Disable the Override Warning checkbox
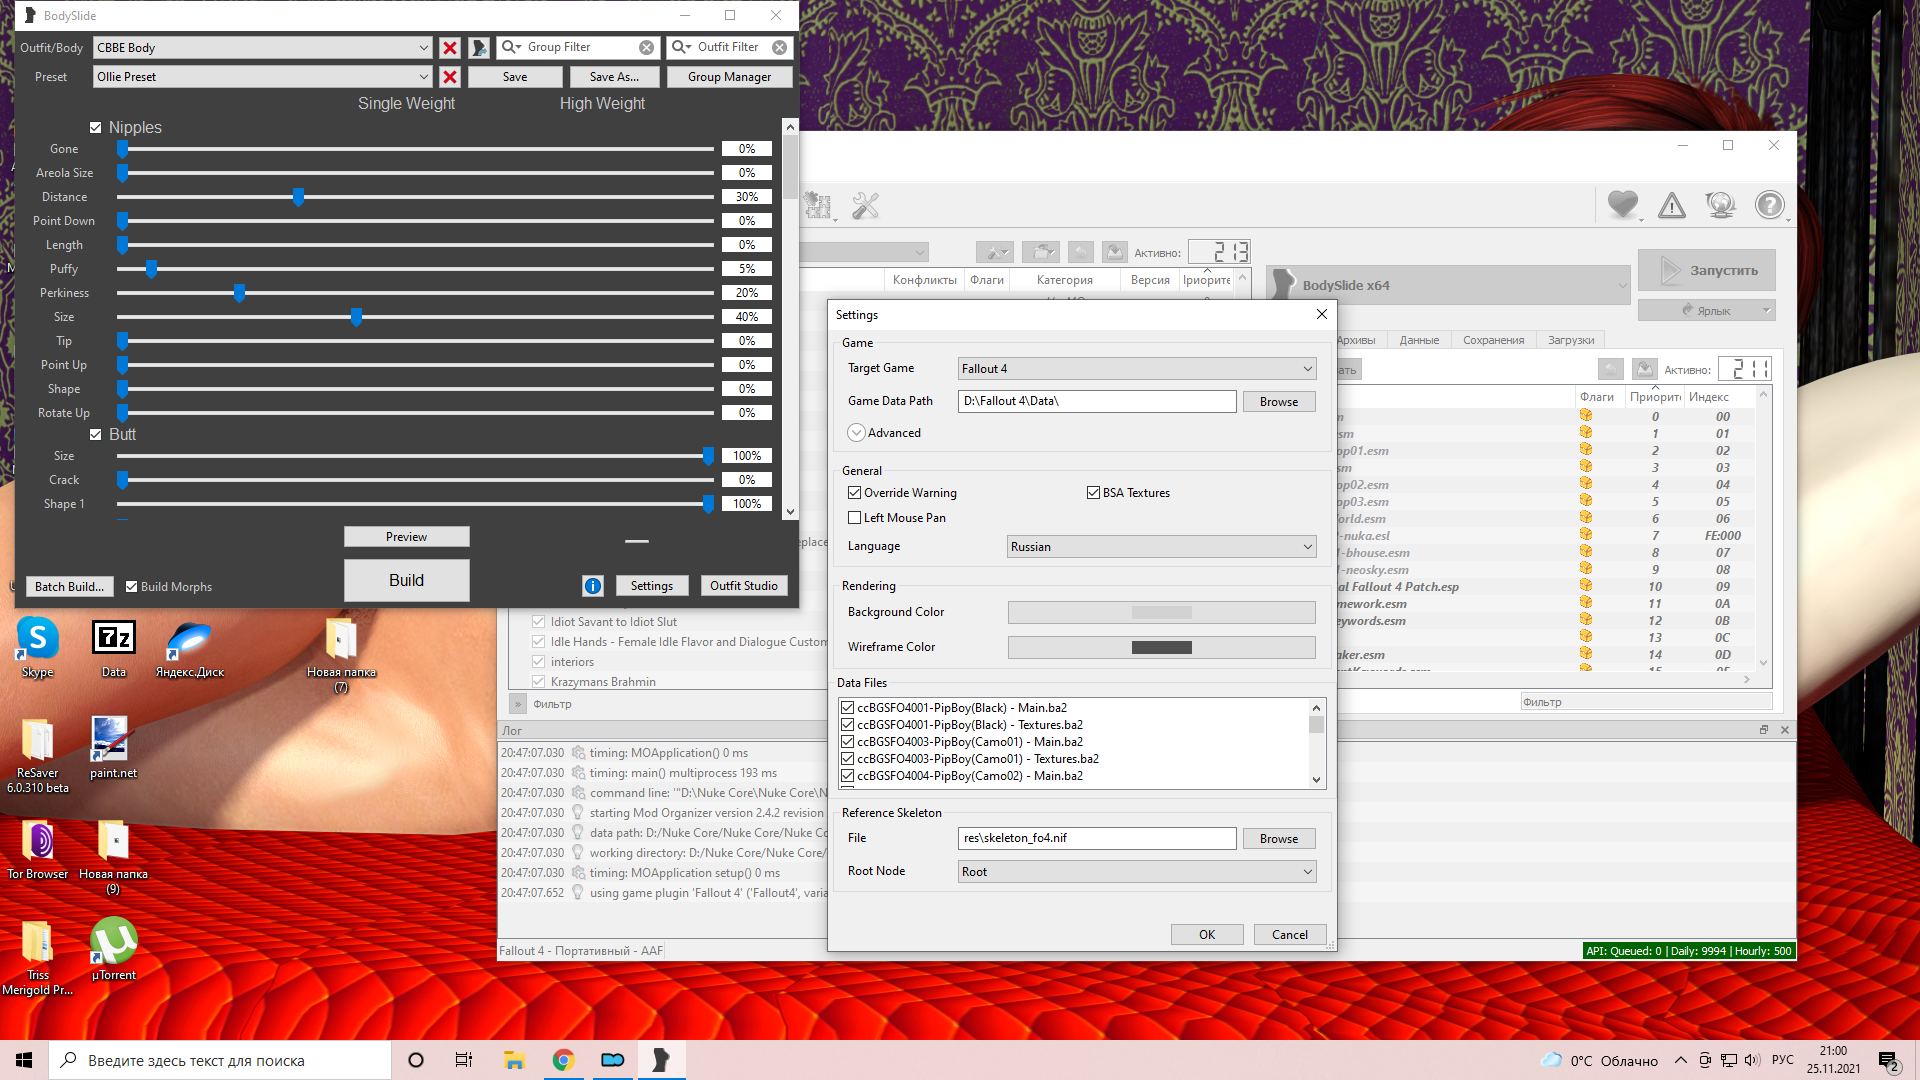The image size is (1920, 1080). [855, 493]
